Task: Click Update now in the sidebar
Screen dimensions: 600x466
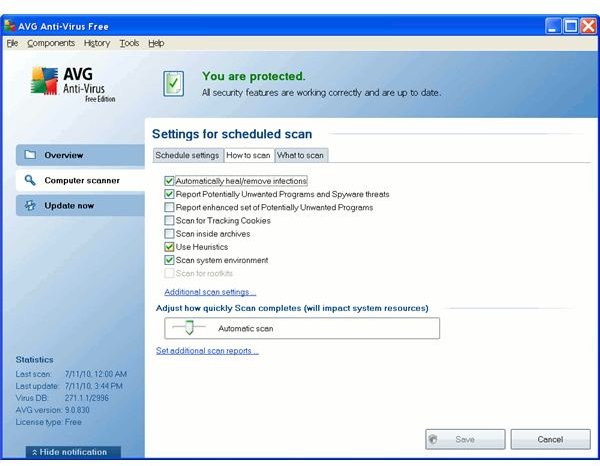Action: (80, 205)
